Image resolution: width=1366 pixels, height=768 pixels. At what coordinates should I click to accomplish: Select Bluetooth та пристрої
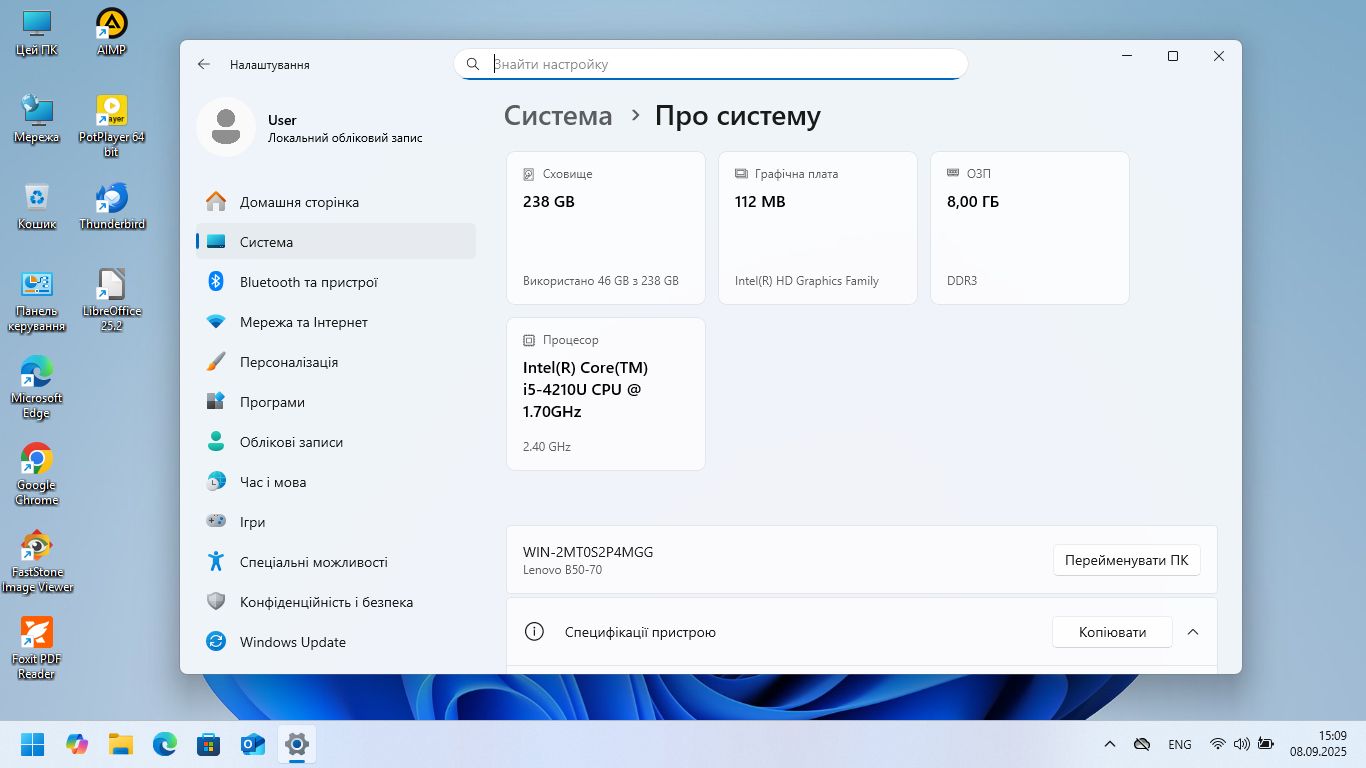(x=336, y=282)
